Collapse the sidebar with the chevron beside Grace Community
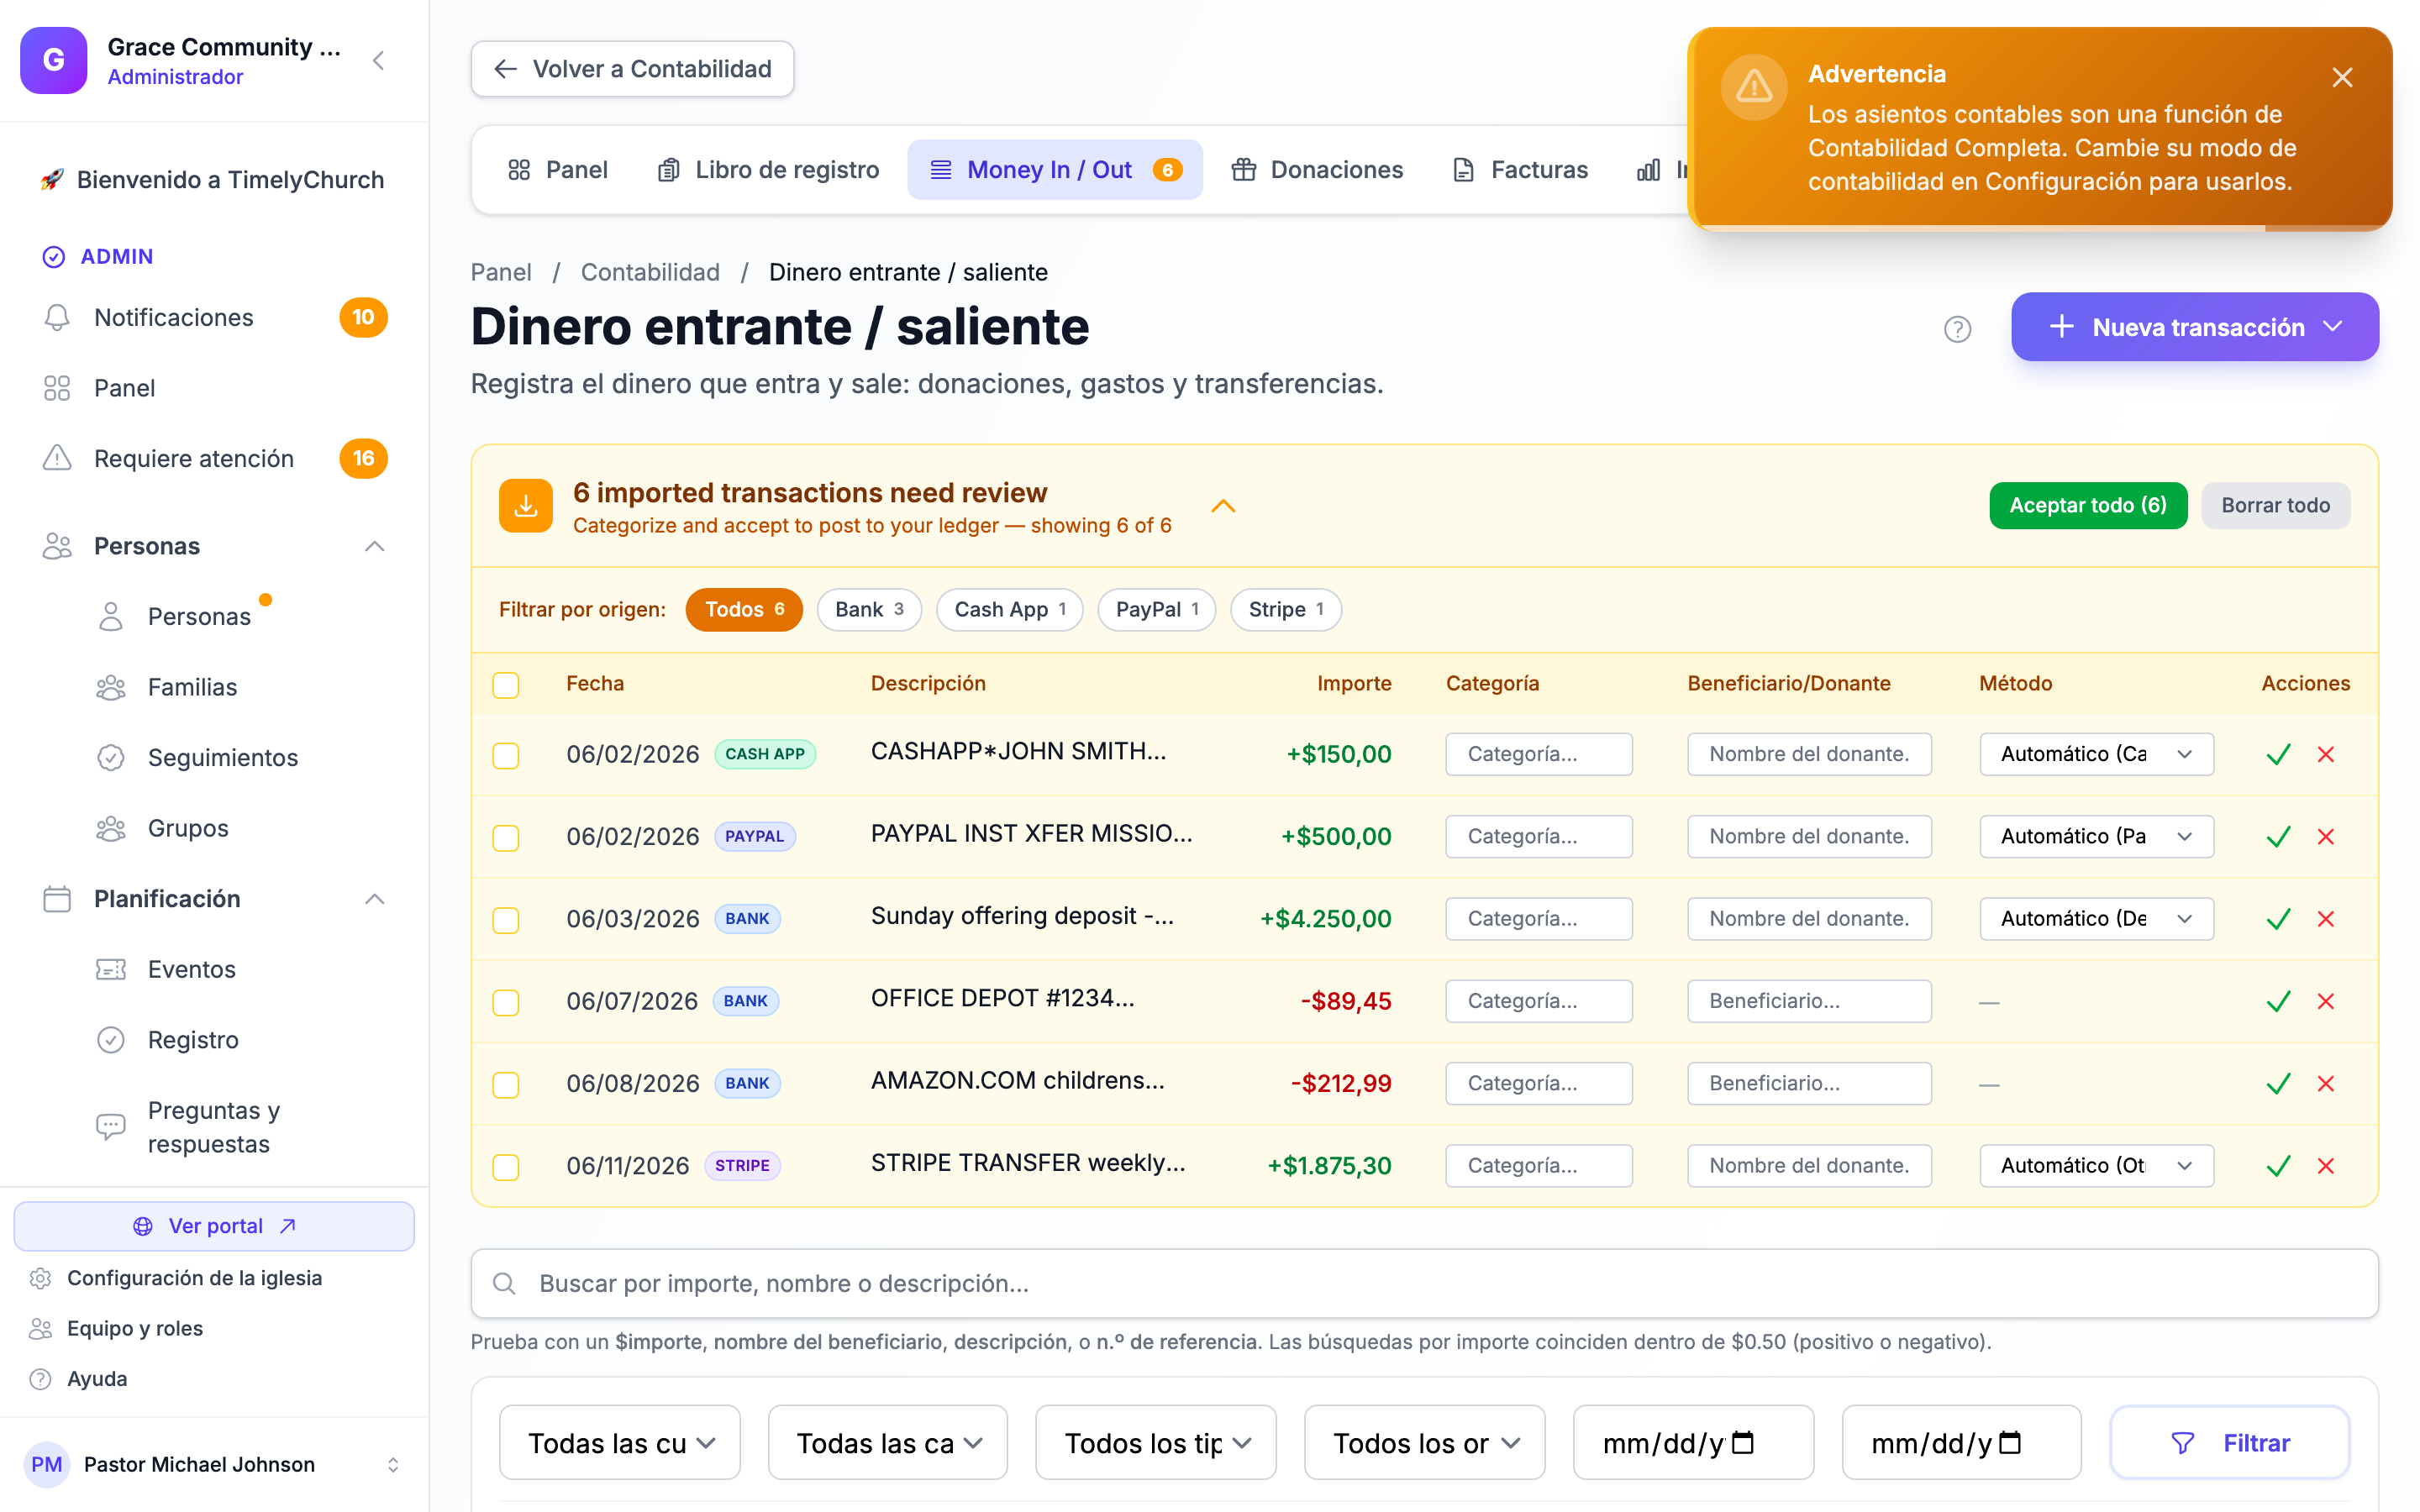 pos(379,61)
